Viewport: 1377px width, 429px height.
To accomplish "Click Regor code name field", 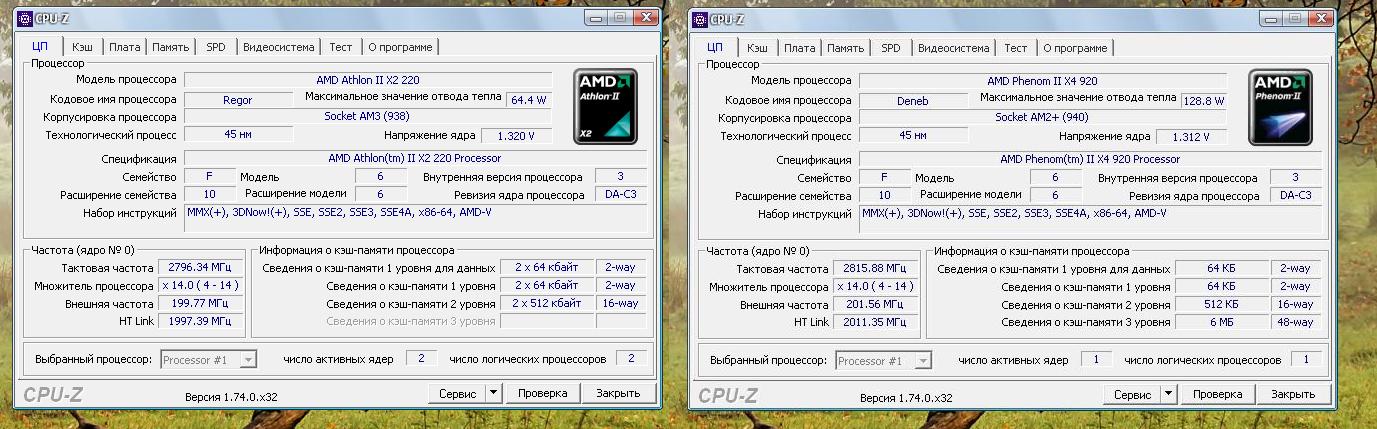I will 238,100.
